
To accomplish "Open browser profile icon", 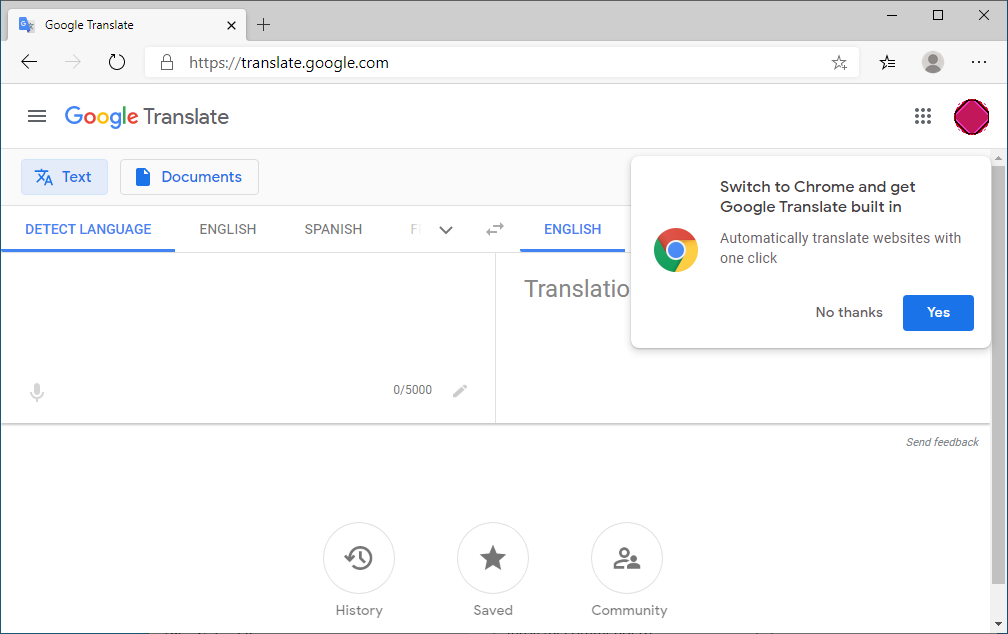I will point(932,62).
